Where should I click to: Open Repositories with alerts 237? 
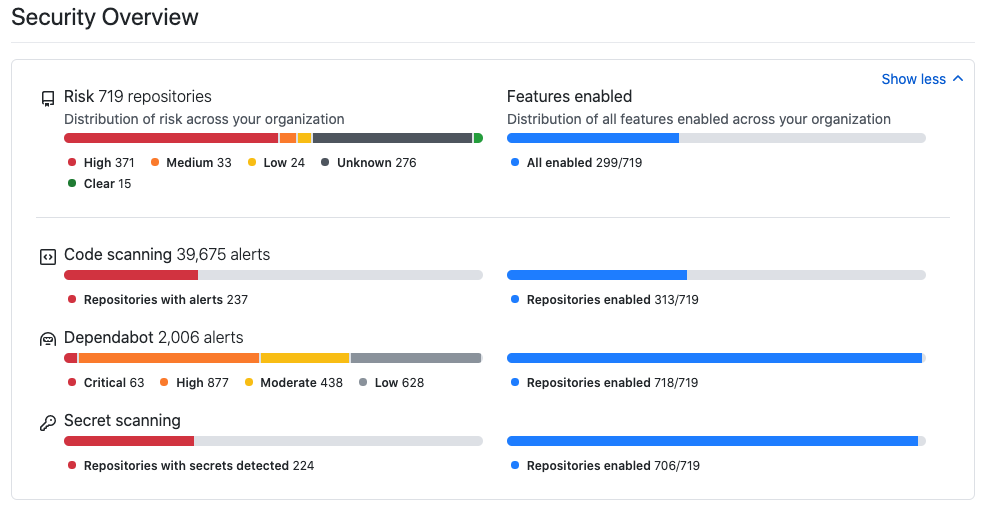tap(158, 300)
